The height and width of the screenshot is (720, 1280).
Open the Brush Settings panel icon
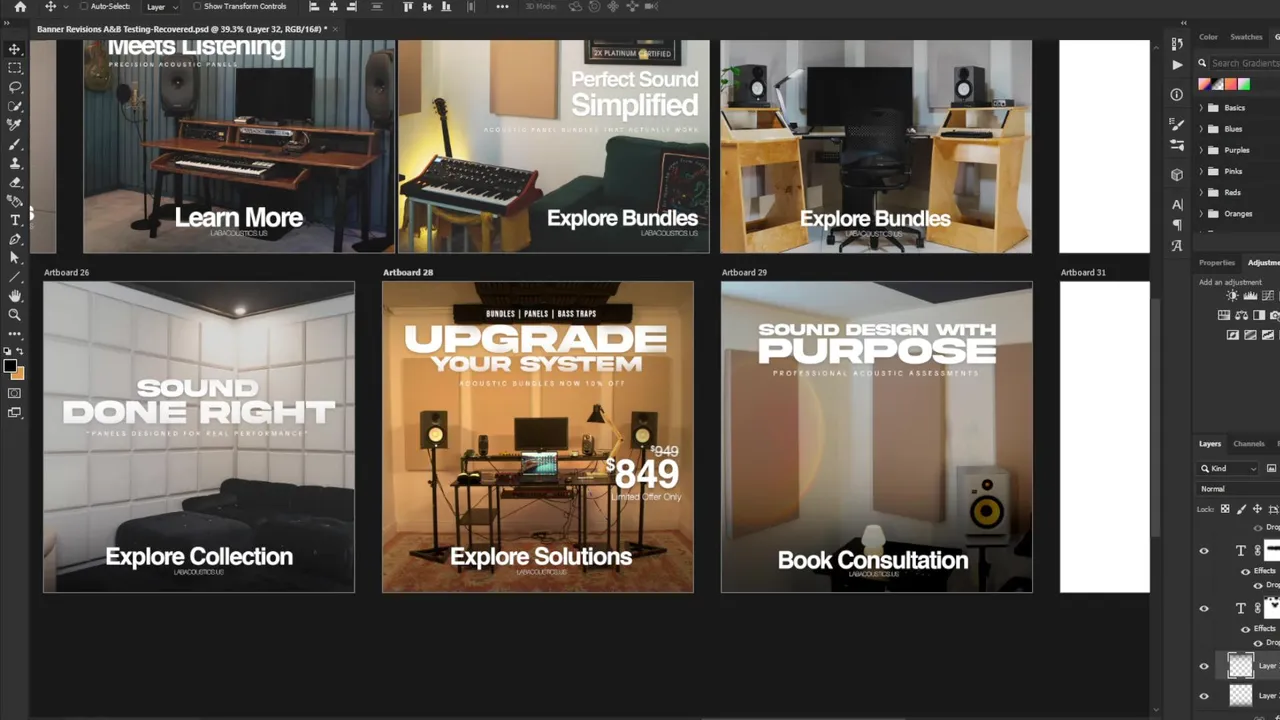pyautogui.click(x=1177, y=124)
